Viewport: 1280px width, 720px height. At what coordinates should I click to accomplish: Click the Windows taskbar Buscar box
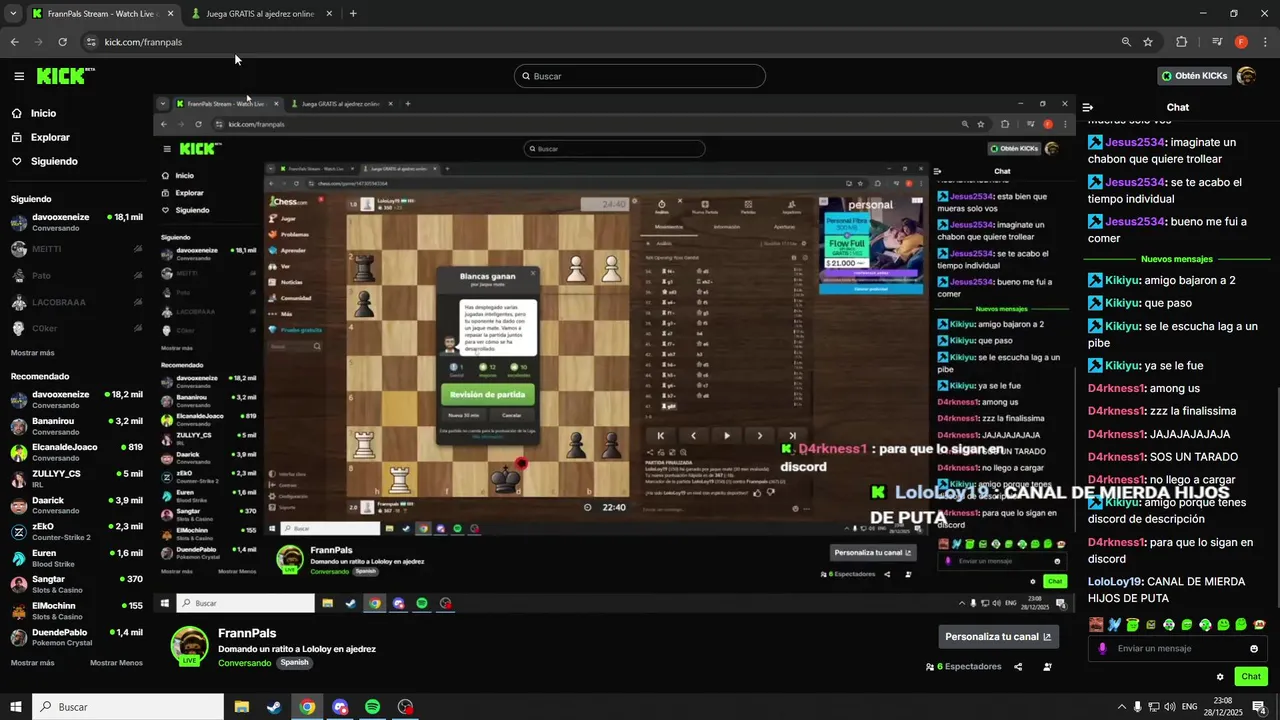(x=128, y=707)
